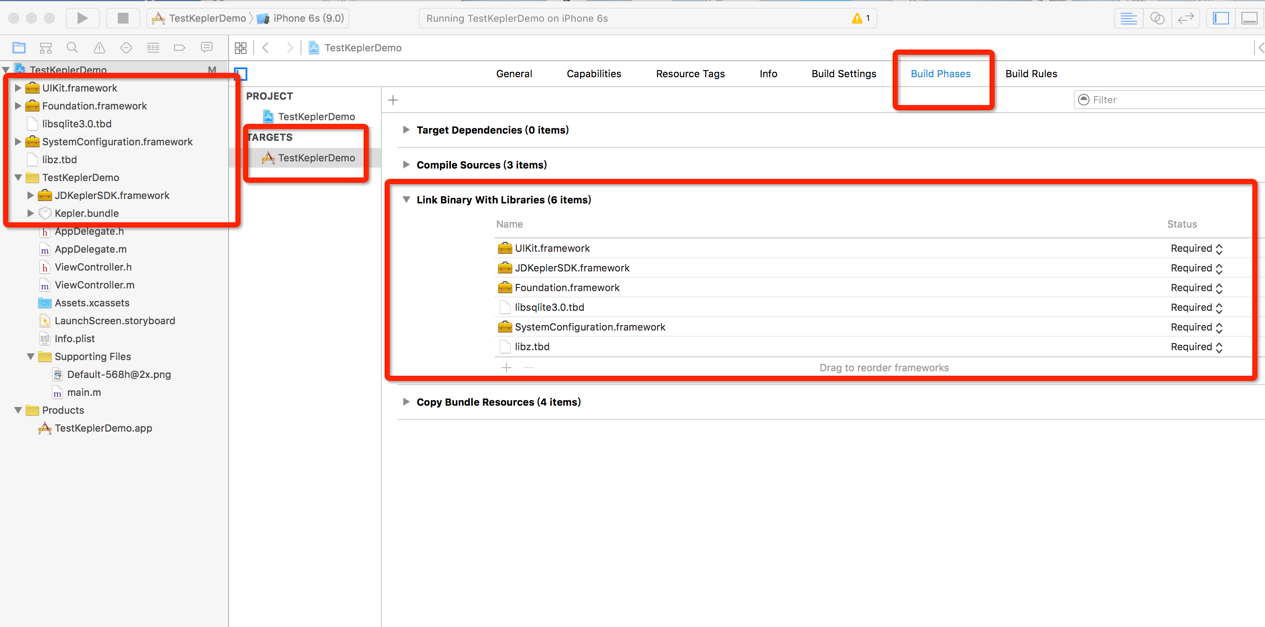The image size is (1265, 627).
Task: Show the Report navigator
Action: [x=207, y=48]
